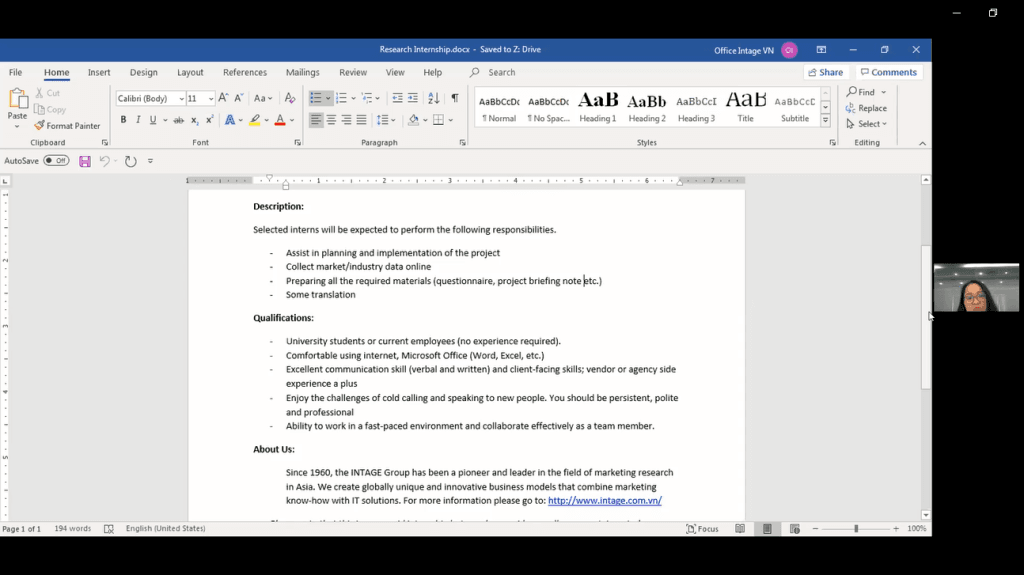Shrink font size with decrease button
The height and width of the screenshot is (575, 1024).
(x=239, y=98)
